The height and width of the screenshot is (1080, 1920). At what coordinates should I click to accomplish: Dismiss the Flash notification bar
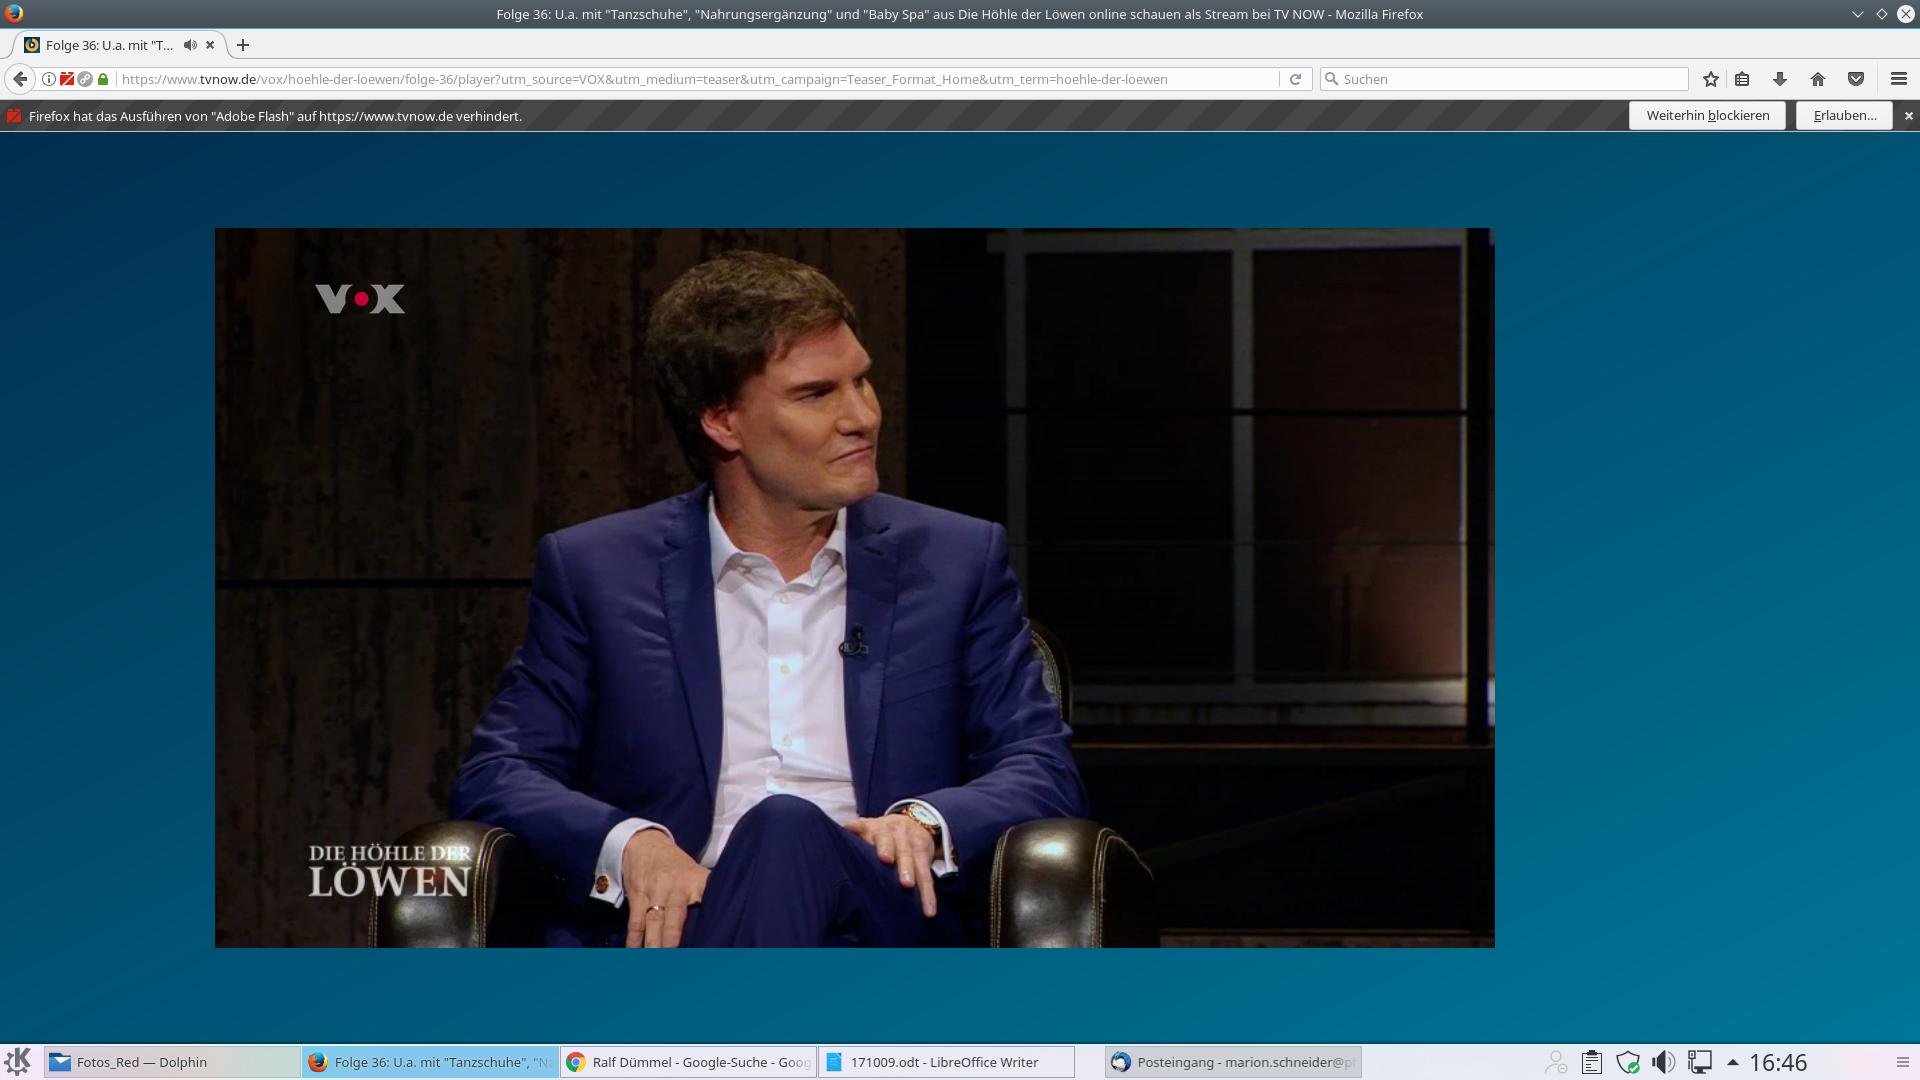[1908, 116]
